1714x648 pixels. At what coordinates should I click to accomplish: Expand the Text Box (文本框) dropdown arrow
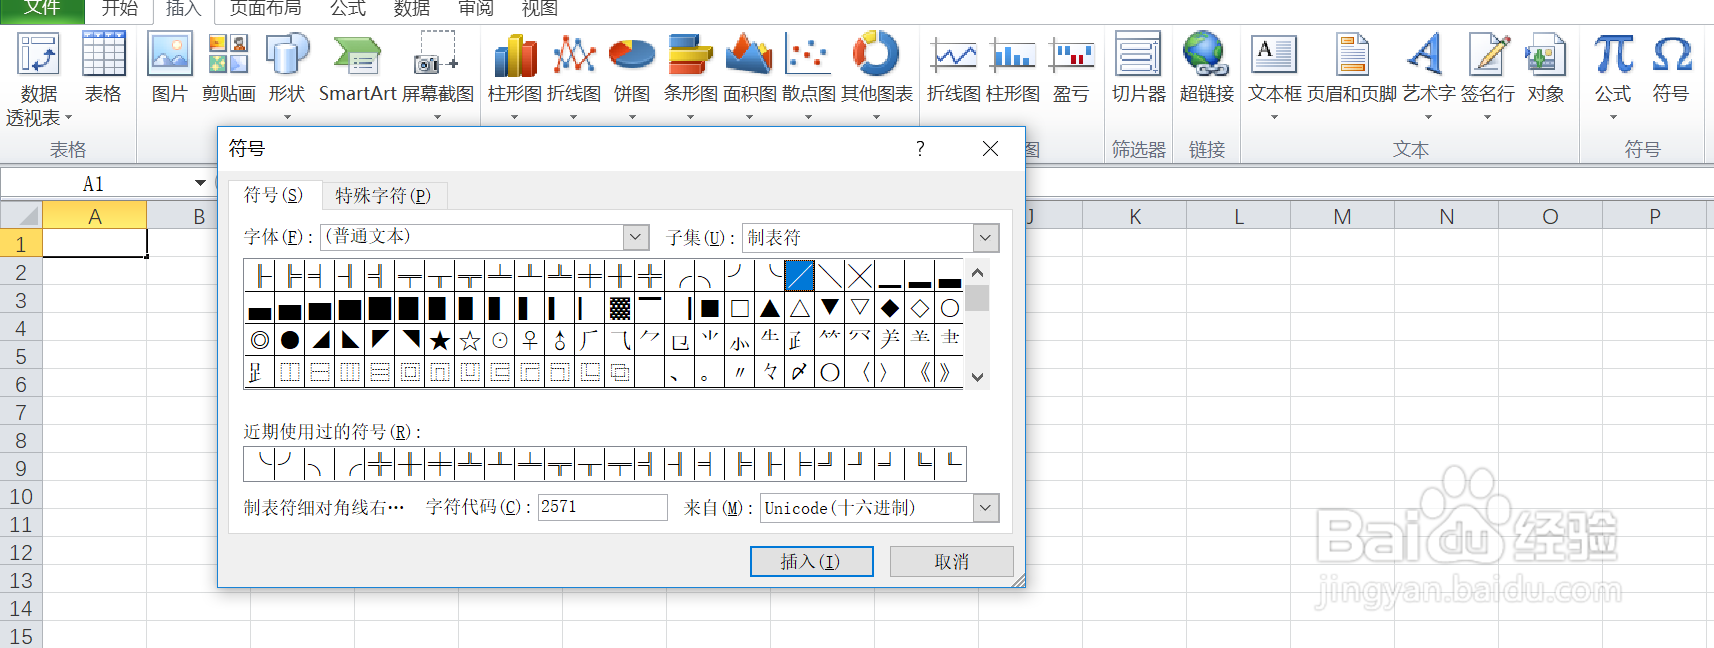[x=1274, y=117]
